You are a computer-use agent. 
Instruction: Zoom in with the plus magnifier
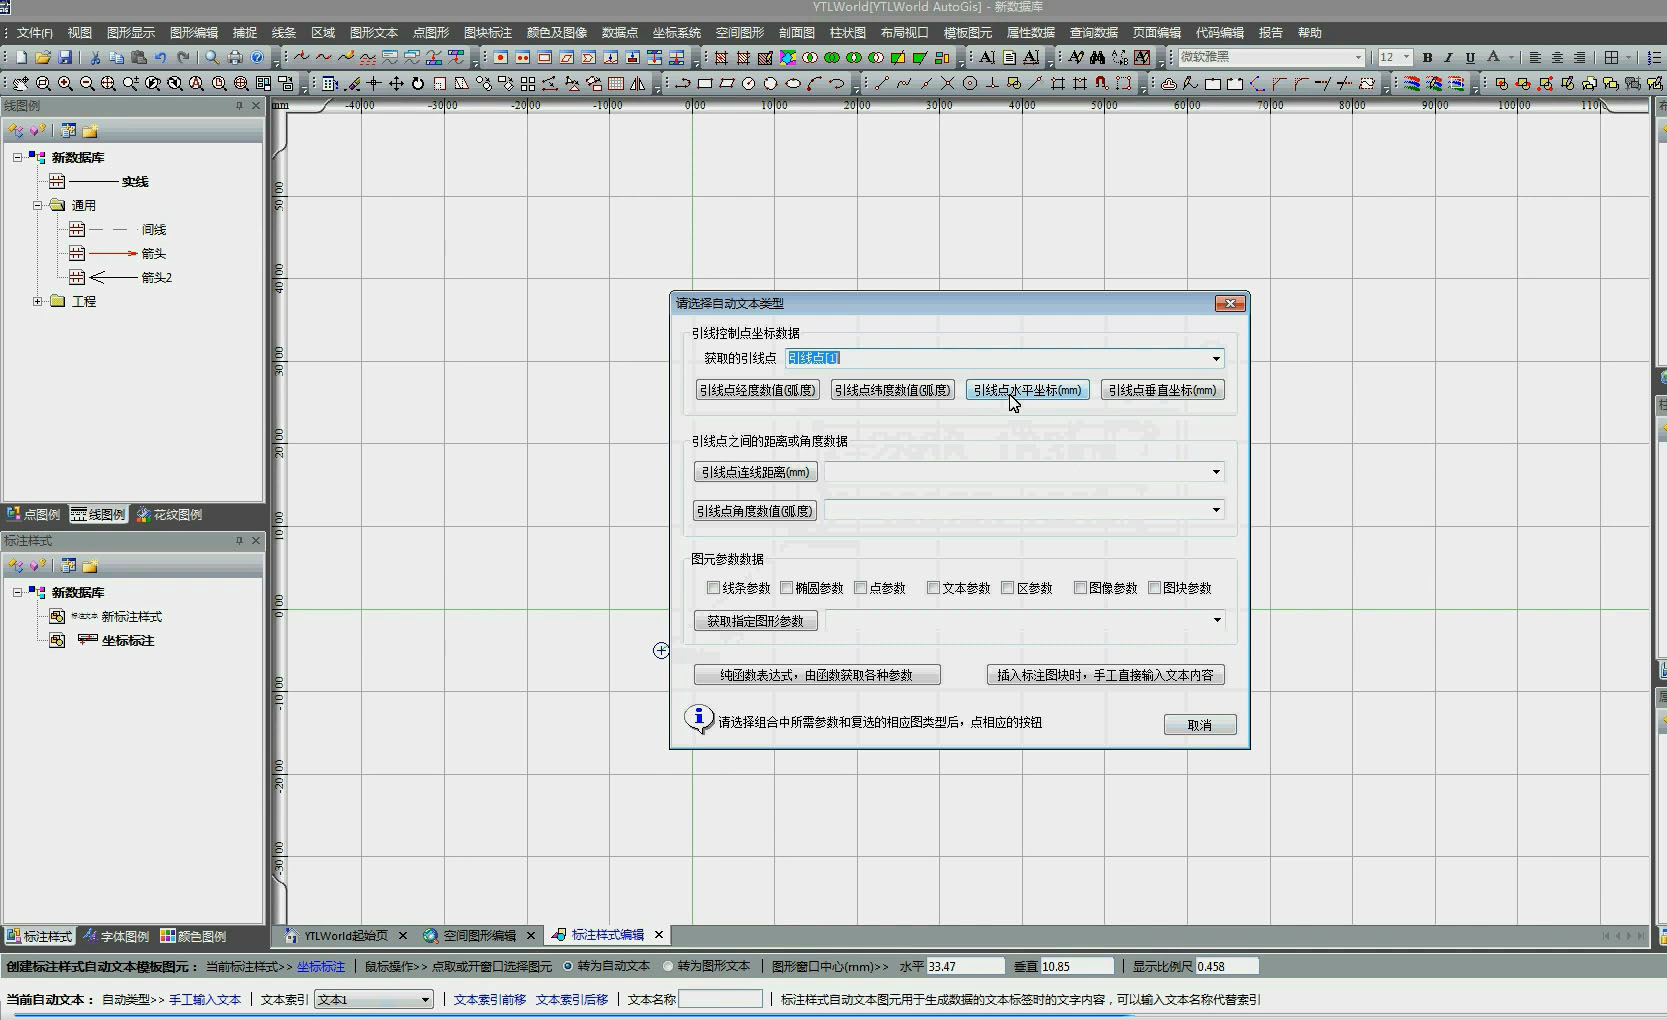(65, 84)
